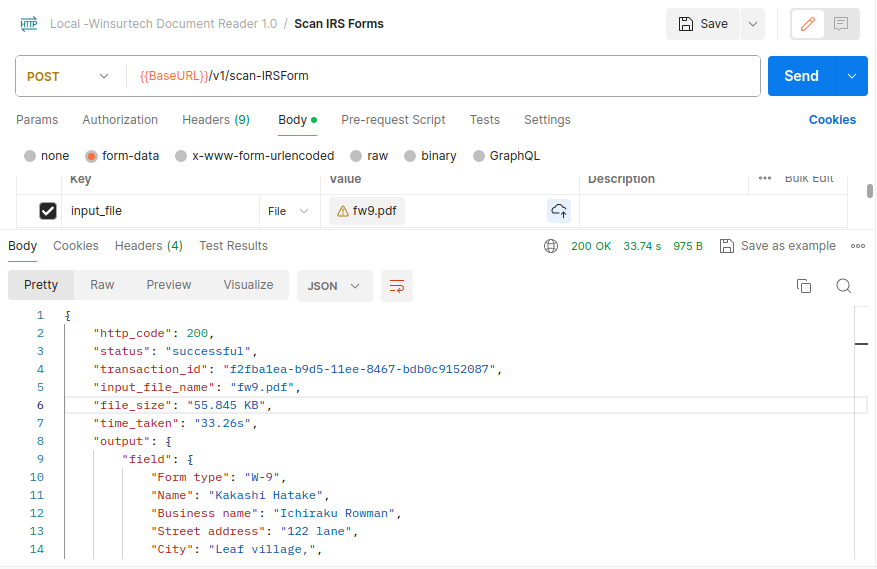Click Bulk Edit link
This screenshot has width=877, height=569.
809,178
